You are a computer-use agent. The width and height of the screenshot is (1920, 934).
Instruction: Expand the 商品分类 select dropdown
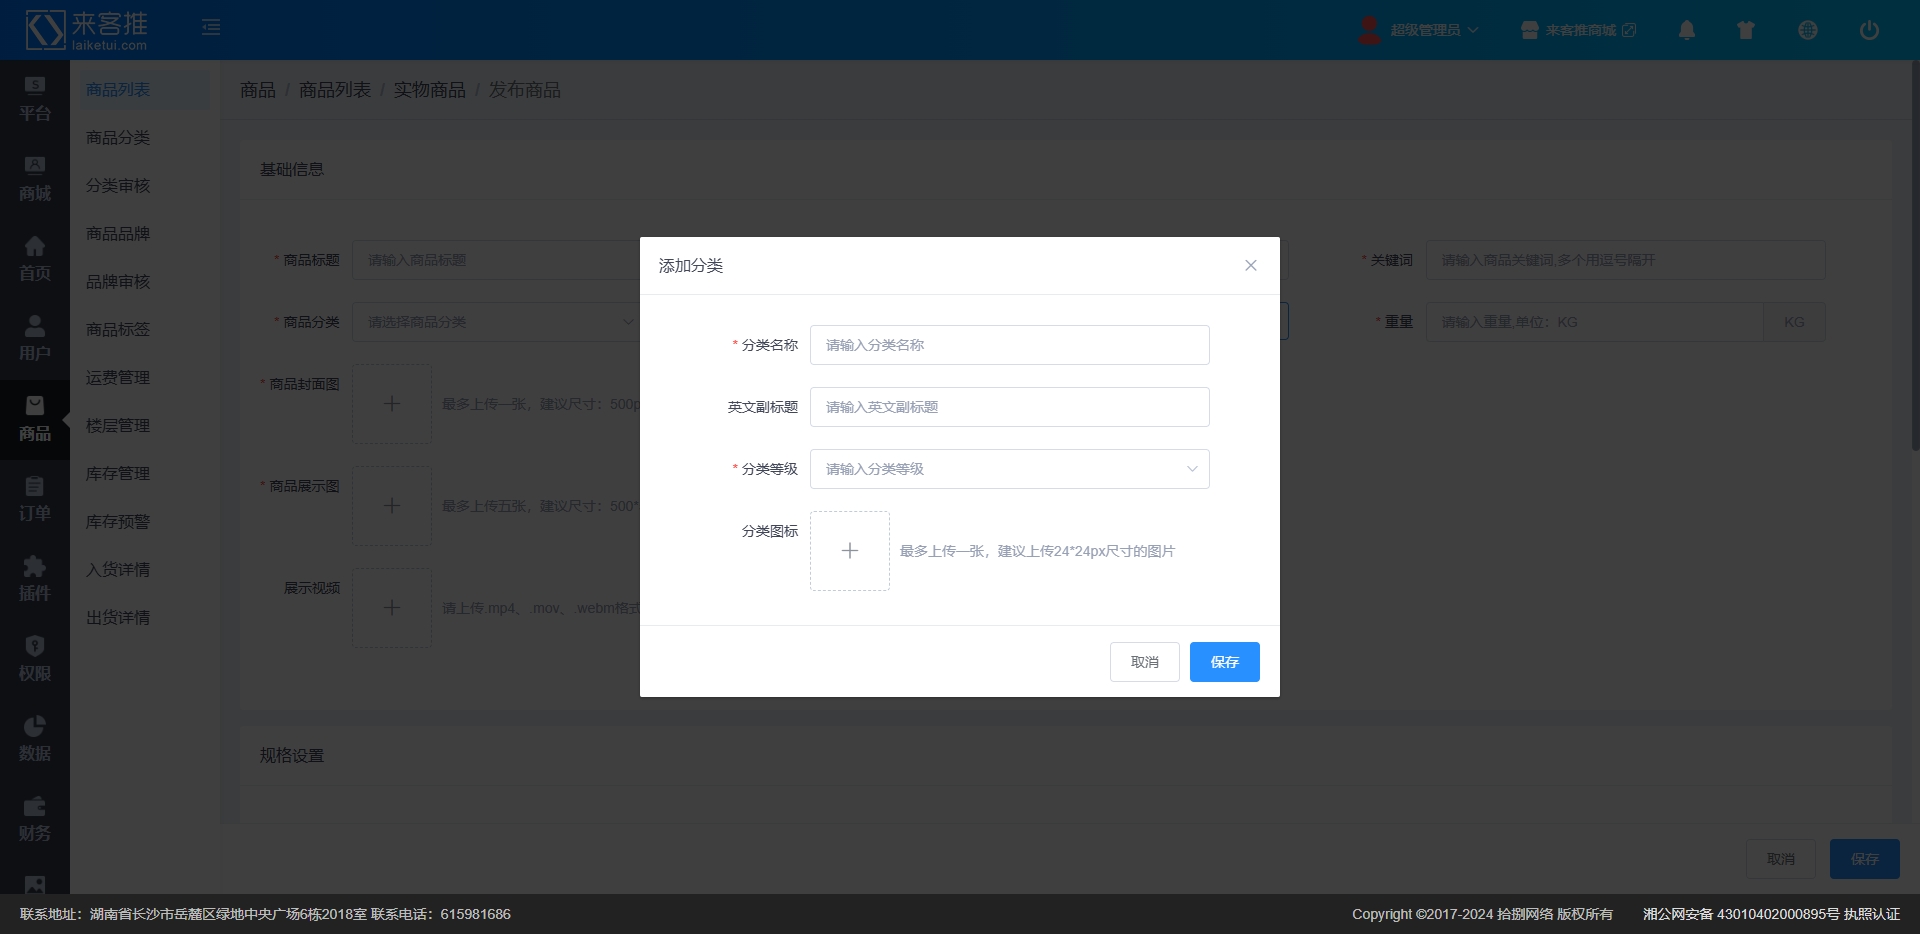497,322
